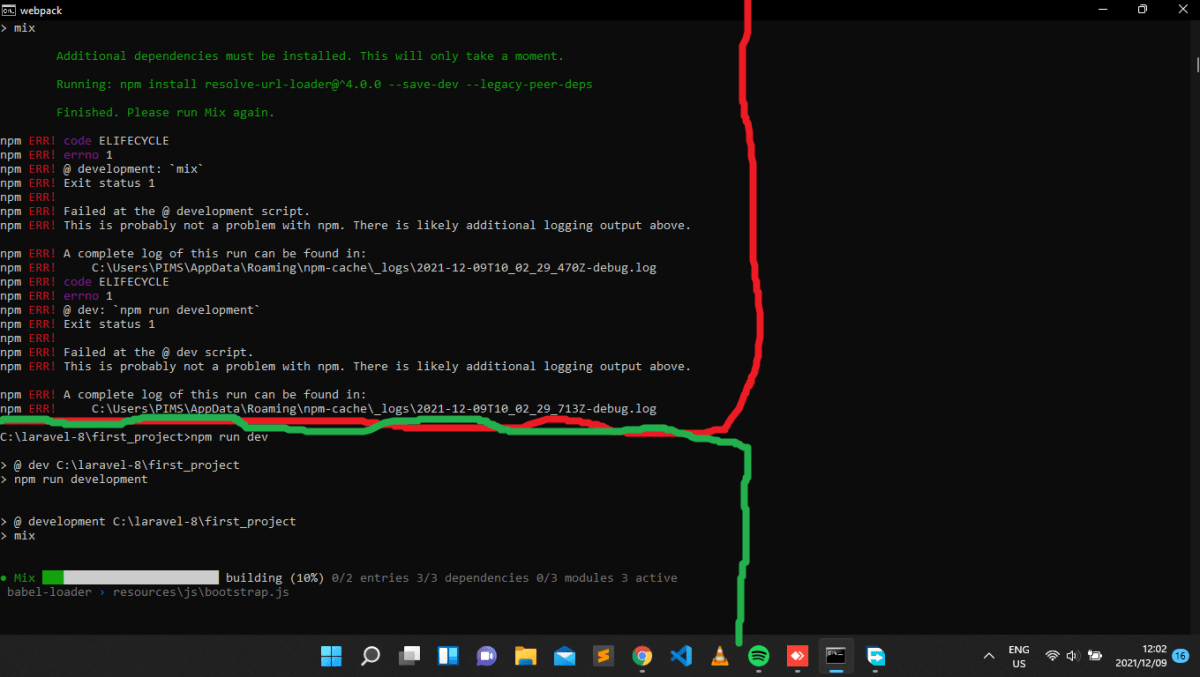The width and height of the screenshot is (1200, 677).
Task: Launch Google Chrome from the taskbar
Action: (642, 656)
